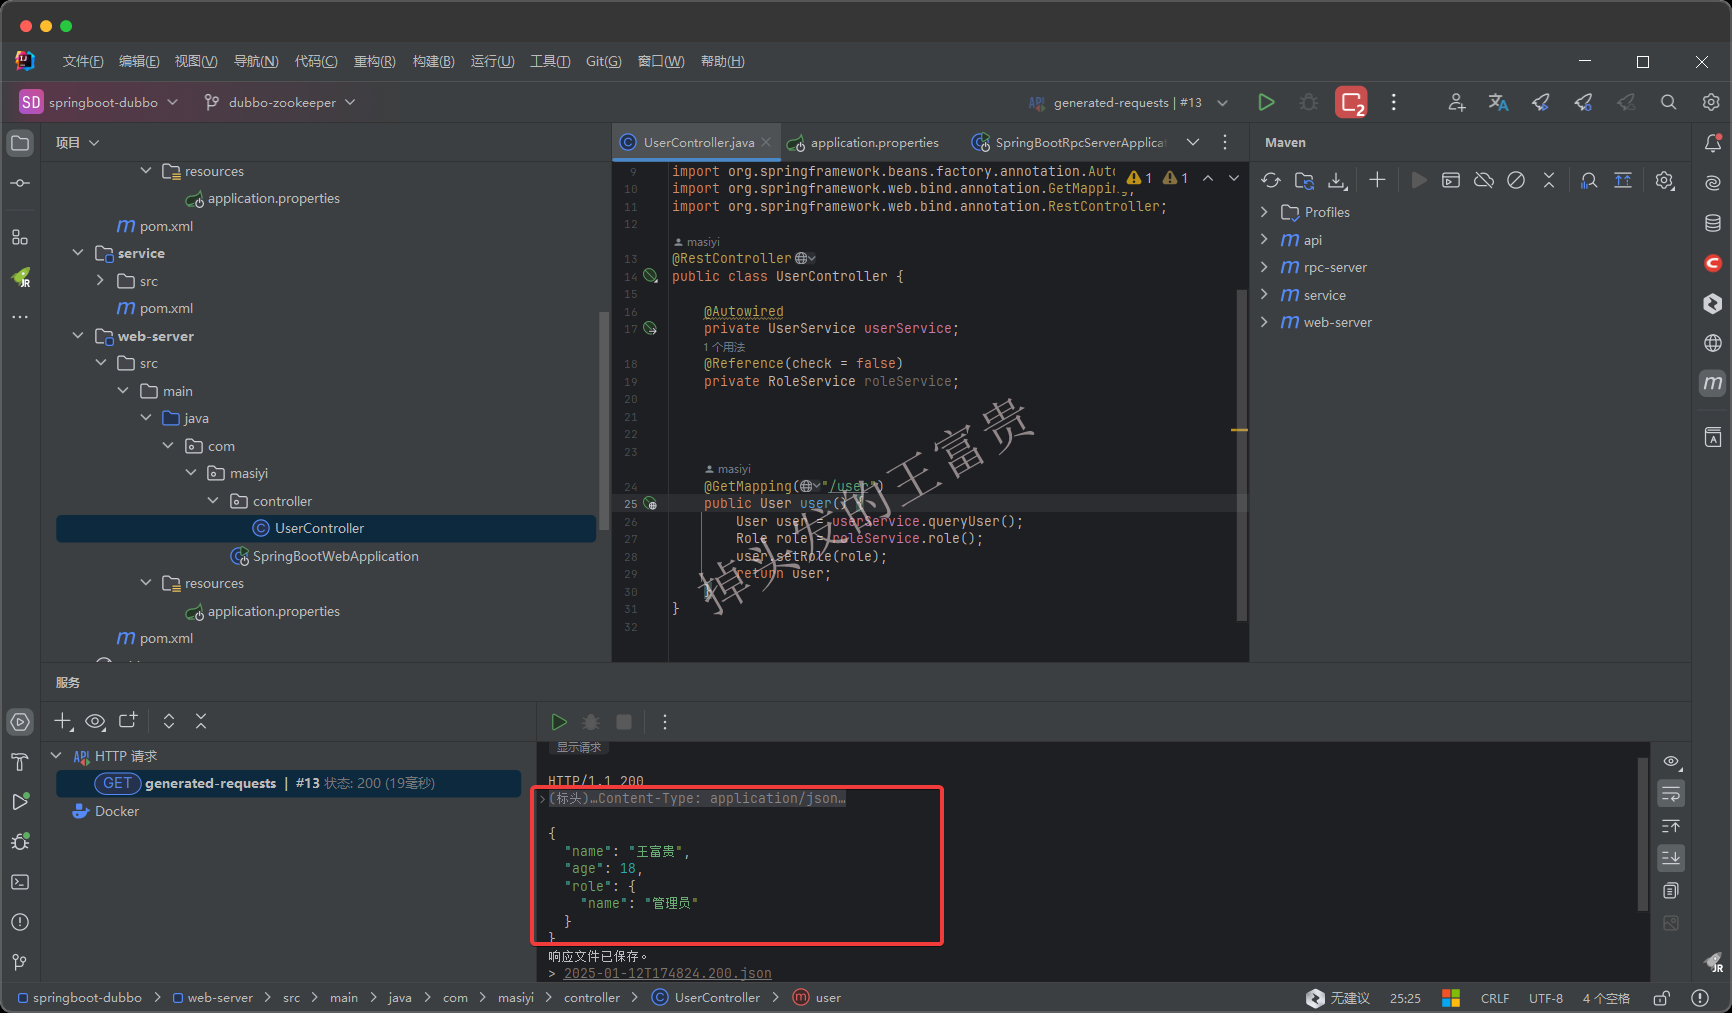Open the translate plugin icon
The width and height of the screenshot is (1732, 1013).
click(1498, 102)
